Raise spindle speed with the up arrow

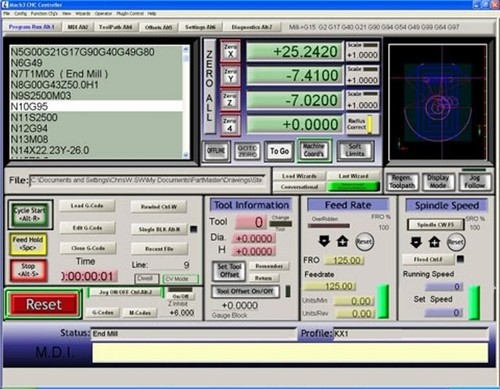point(434,242)
